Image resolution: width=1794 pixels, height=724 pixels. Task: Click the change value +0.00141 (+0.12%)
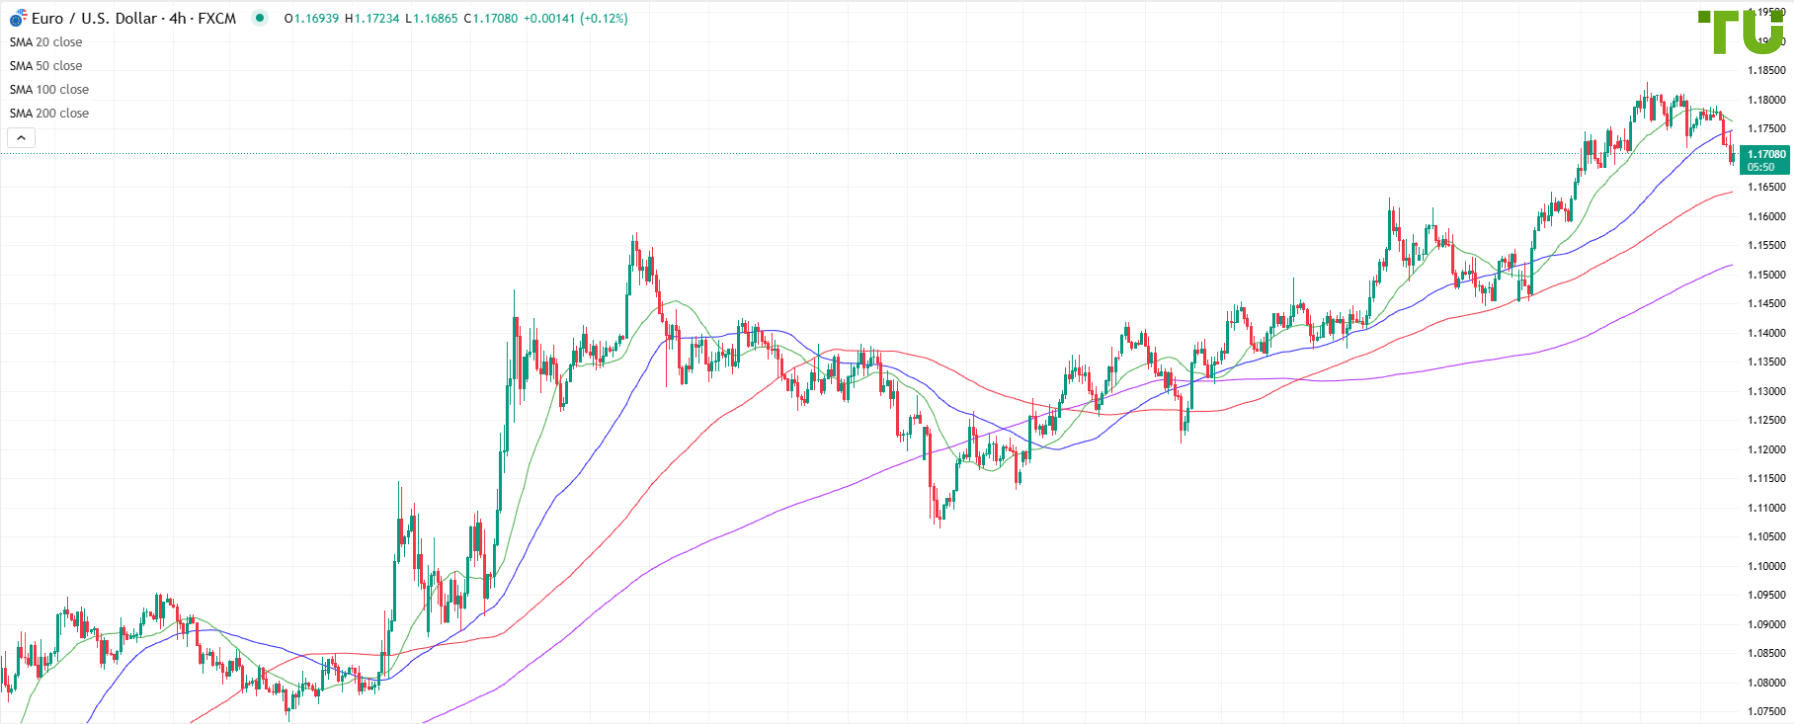(x=576, y=18)
